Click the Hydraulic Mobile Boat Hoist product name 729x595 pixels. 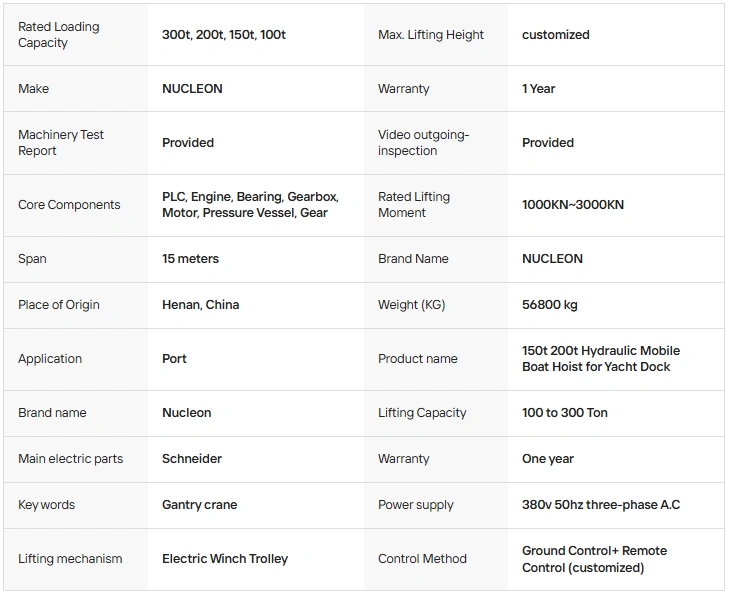pos(601,358)
